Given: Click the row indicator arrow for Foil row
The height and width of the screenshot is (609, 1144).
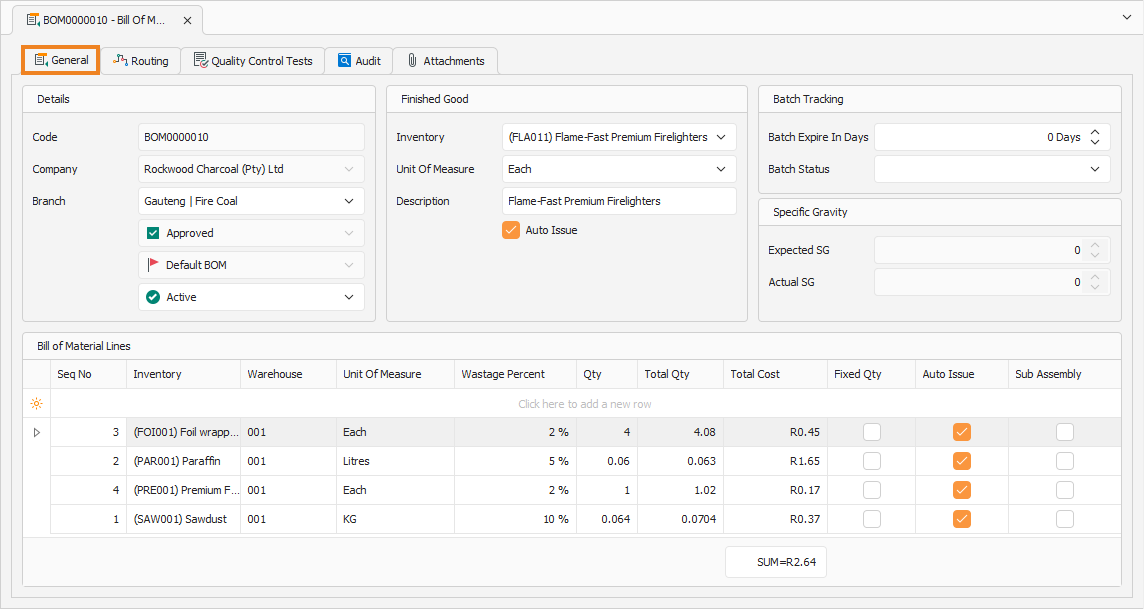Looking at the screenshot, I should (x=36, y=432).
